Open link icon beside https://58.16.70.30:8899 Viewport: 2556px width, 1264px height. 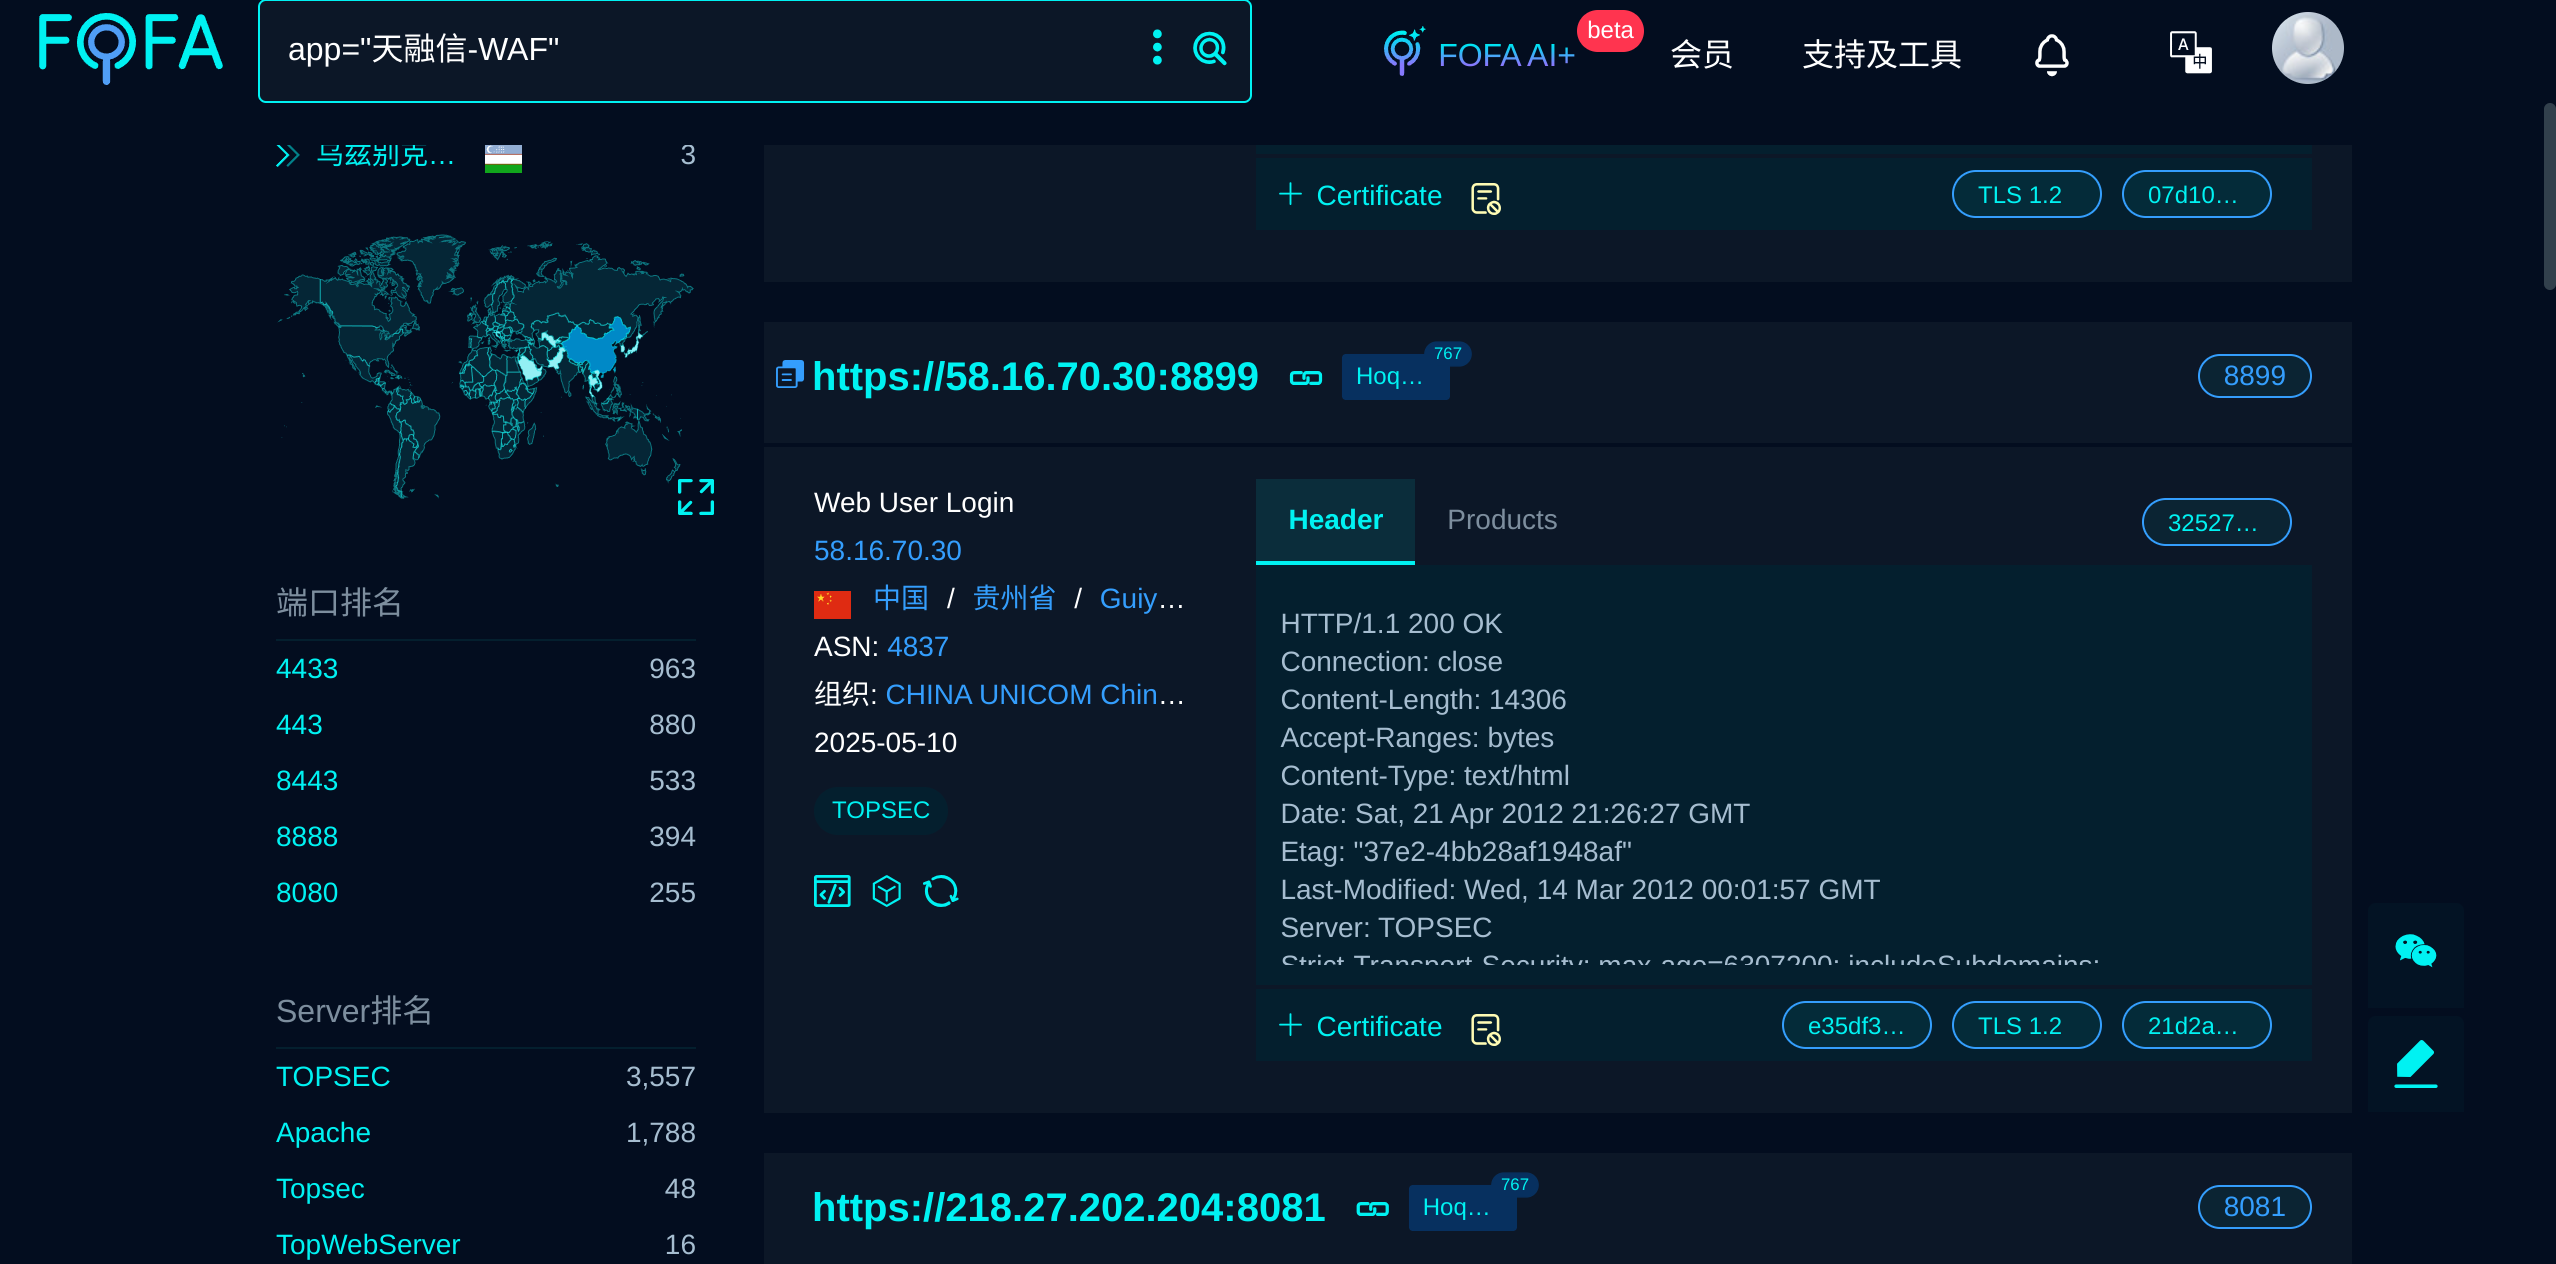[x=1305, y=378]
